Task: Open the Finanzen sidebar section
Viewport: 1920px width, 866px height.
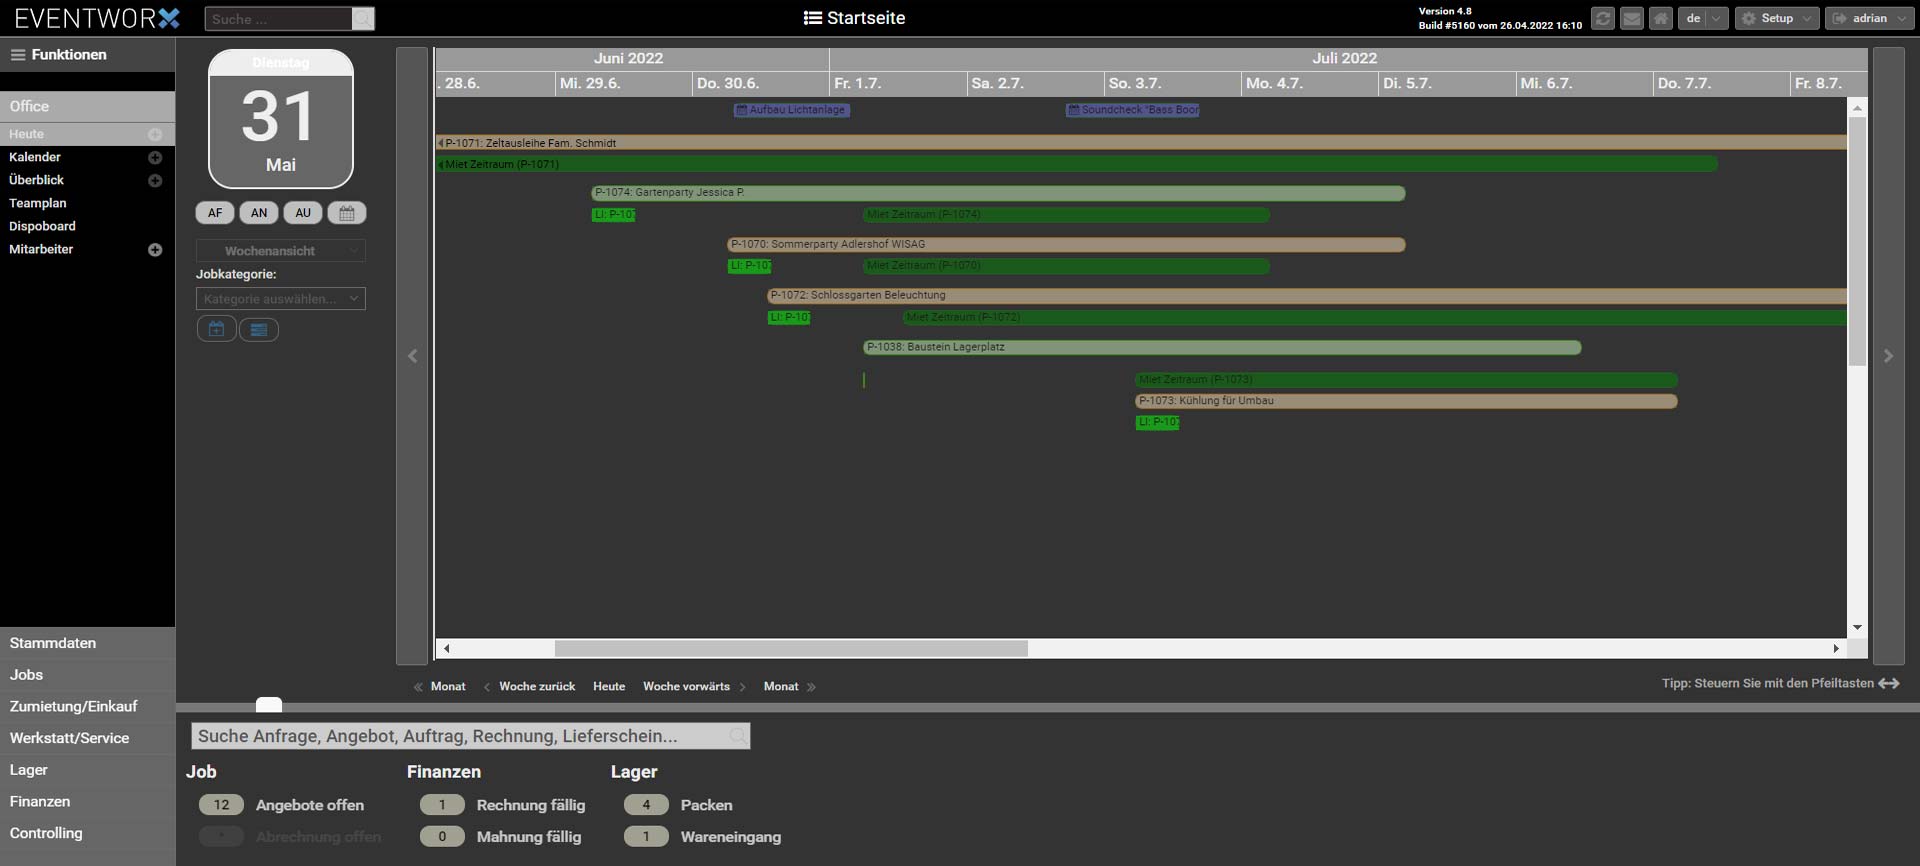Action: click(x=87, y=802)
